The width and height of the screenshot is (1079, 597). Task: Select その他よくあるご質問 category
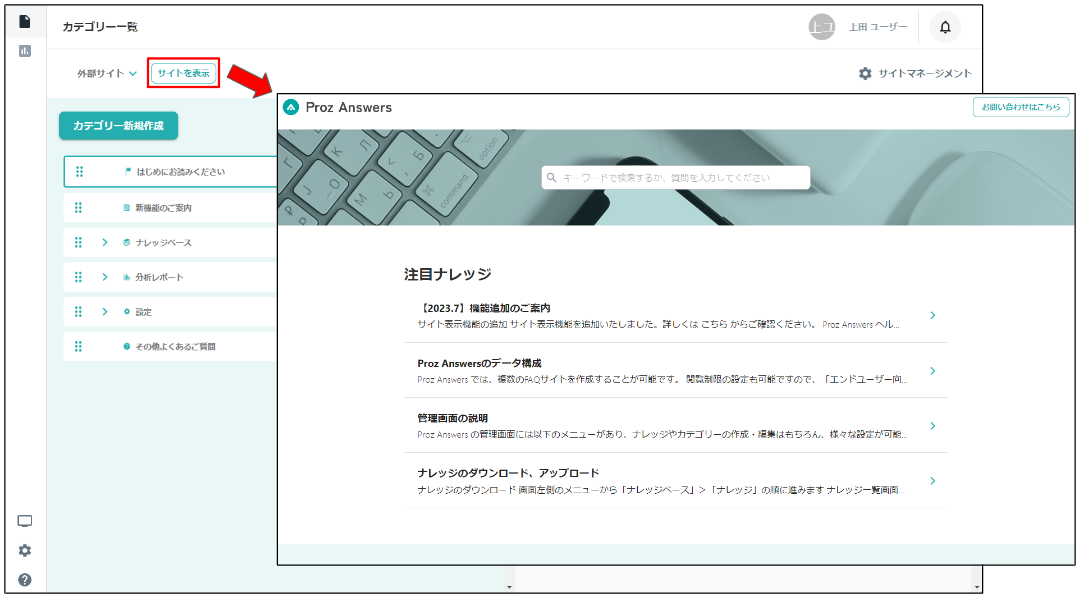click(175, 347)
